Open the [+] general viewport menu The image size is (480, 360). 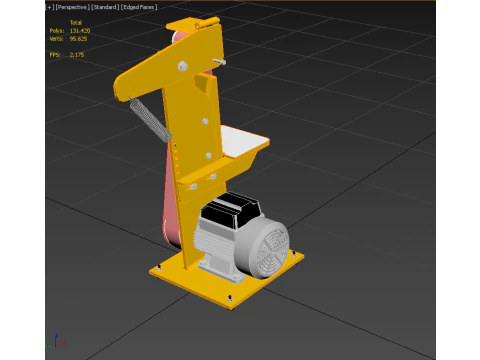coord(50,7)
